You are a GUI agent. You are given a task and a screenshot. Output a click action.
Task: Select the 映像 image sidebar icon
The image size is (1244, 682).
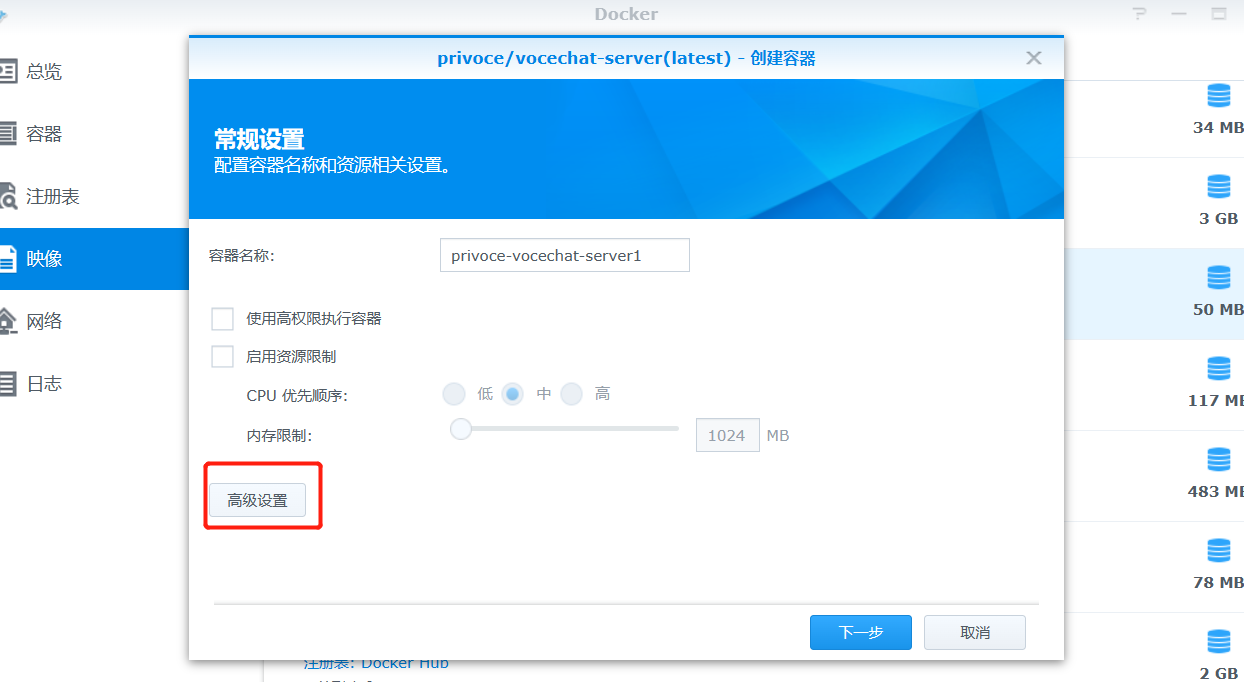7,258
